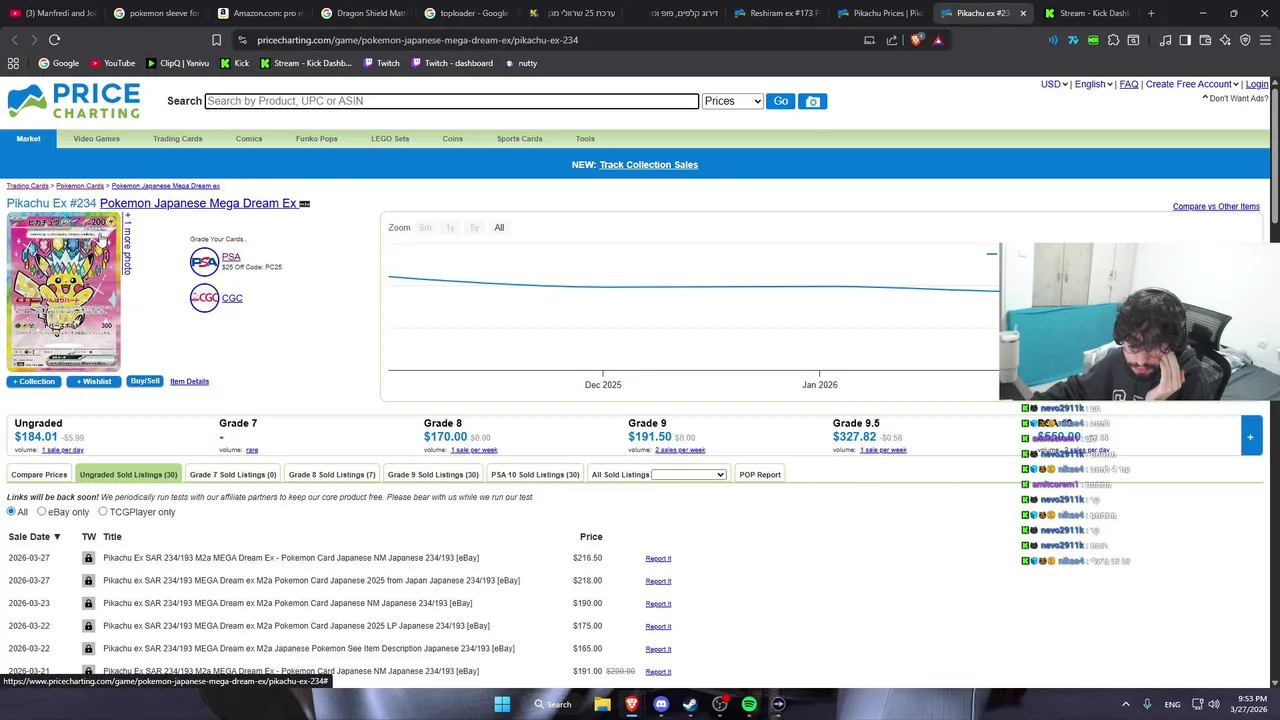Image resolution: width=1280 pixels, height=720 pixels.
Task: Open the media control music note icon
Action: pyautogui.click(x=1165, y=40)
